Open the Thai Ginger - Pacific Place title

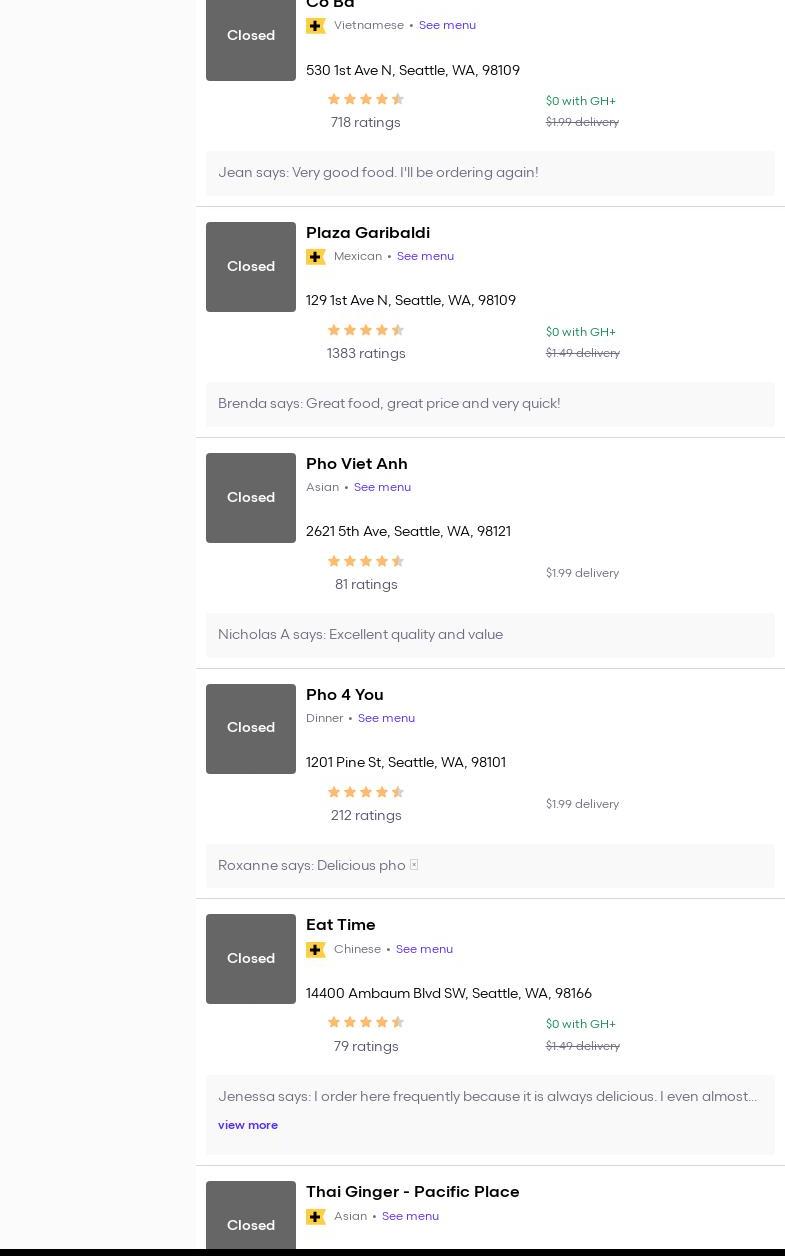click(x=413, y=1192)
